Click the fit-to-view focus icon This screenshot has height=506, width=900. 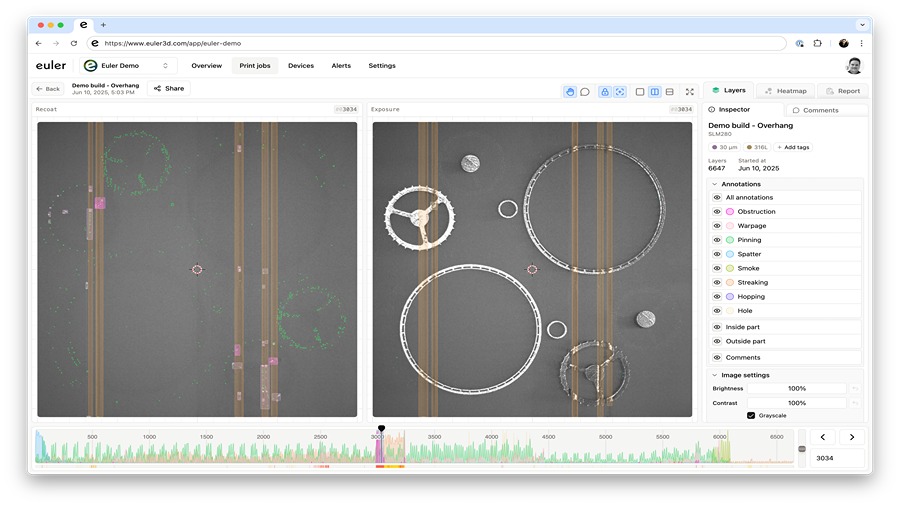click(x=620, y=92)
